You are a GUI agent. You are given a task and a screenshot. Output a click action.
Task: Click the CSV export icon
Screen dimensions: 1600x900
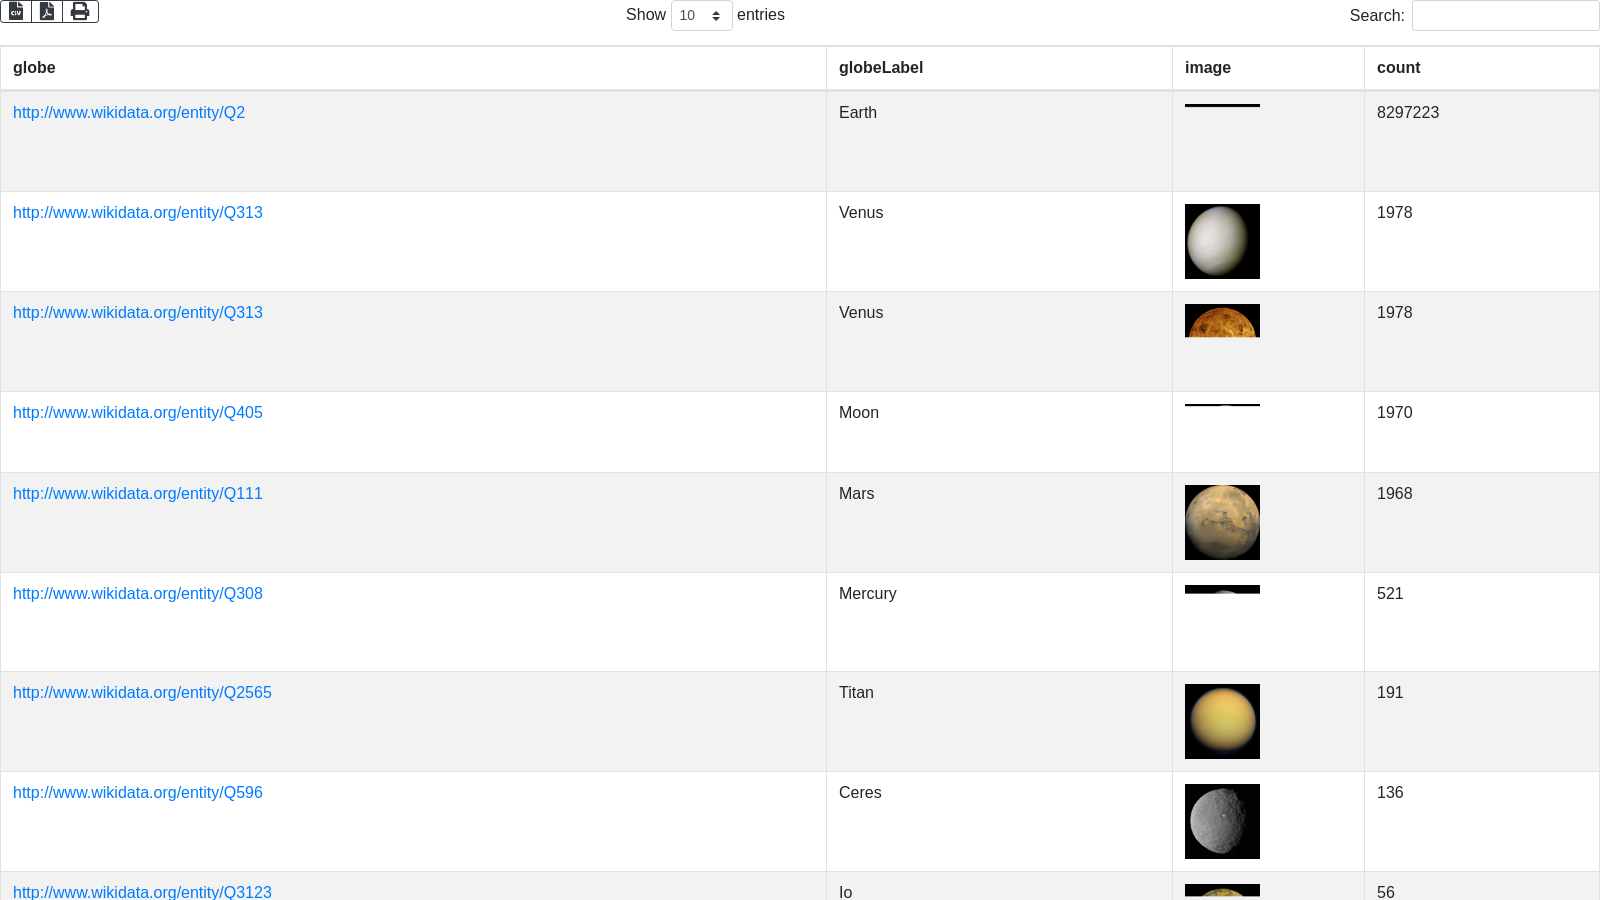coord(16,11)
